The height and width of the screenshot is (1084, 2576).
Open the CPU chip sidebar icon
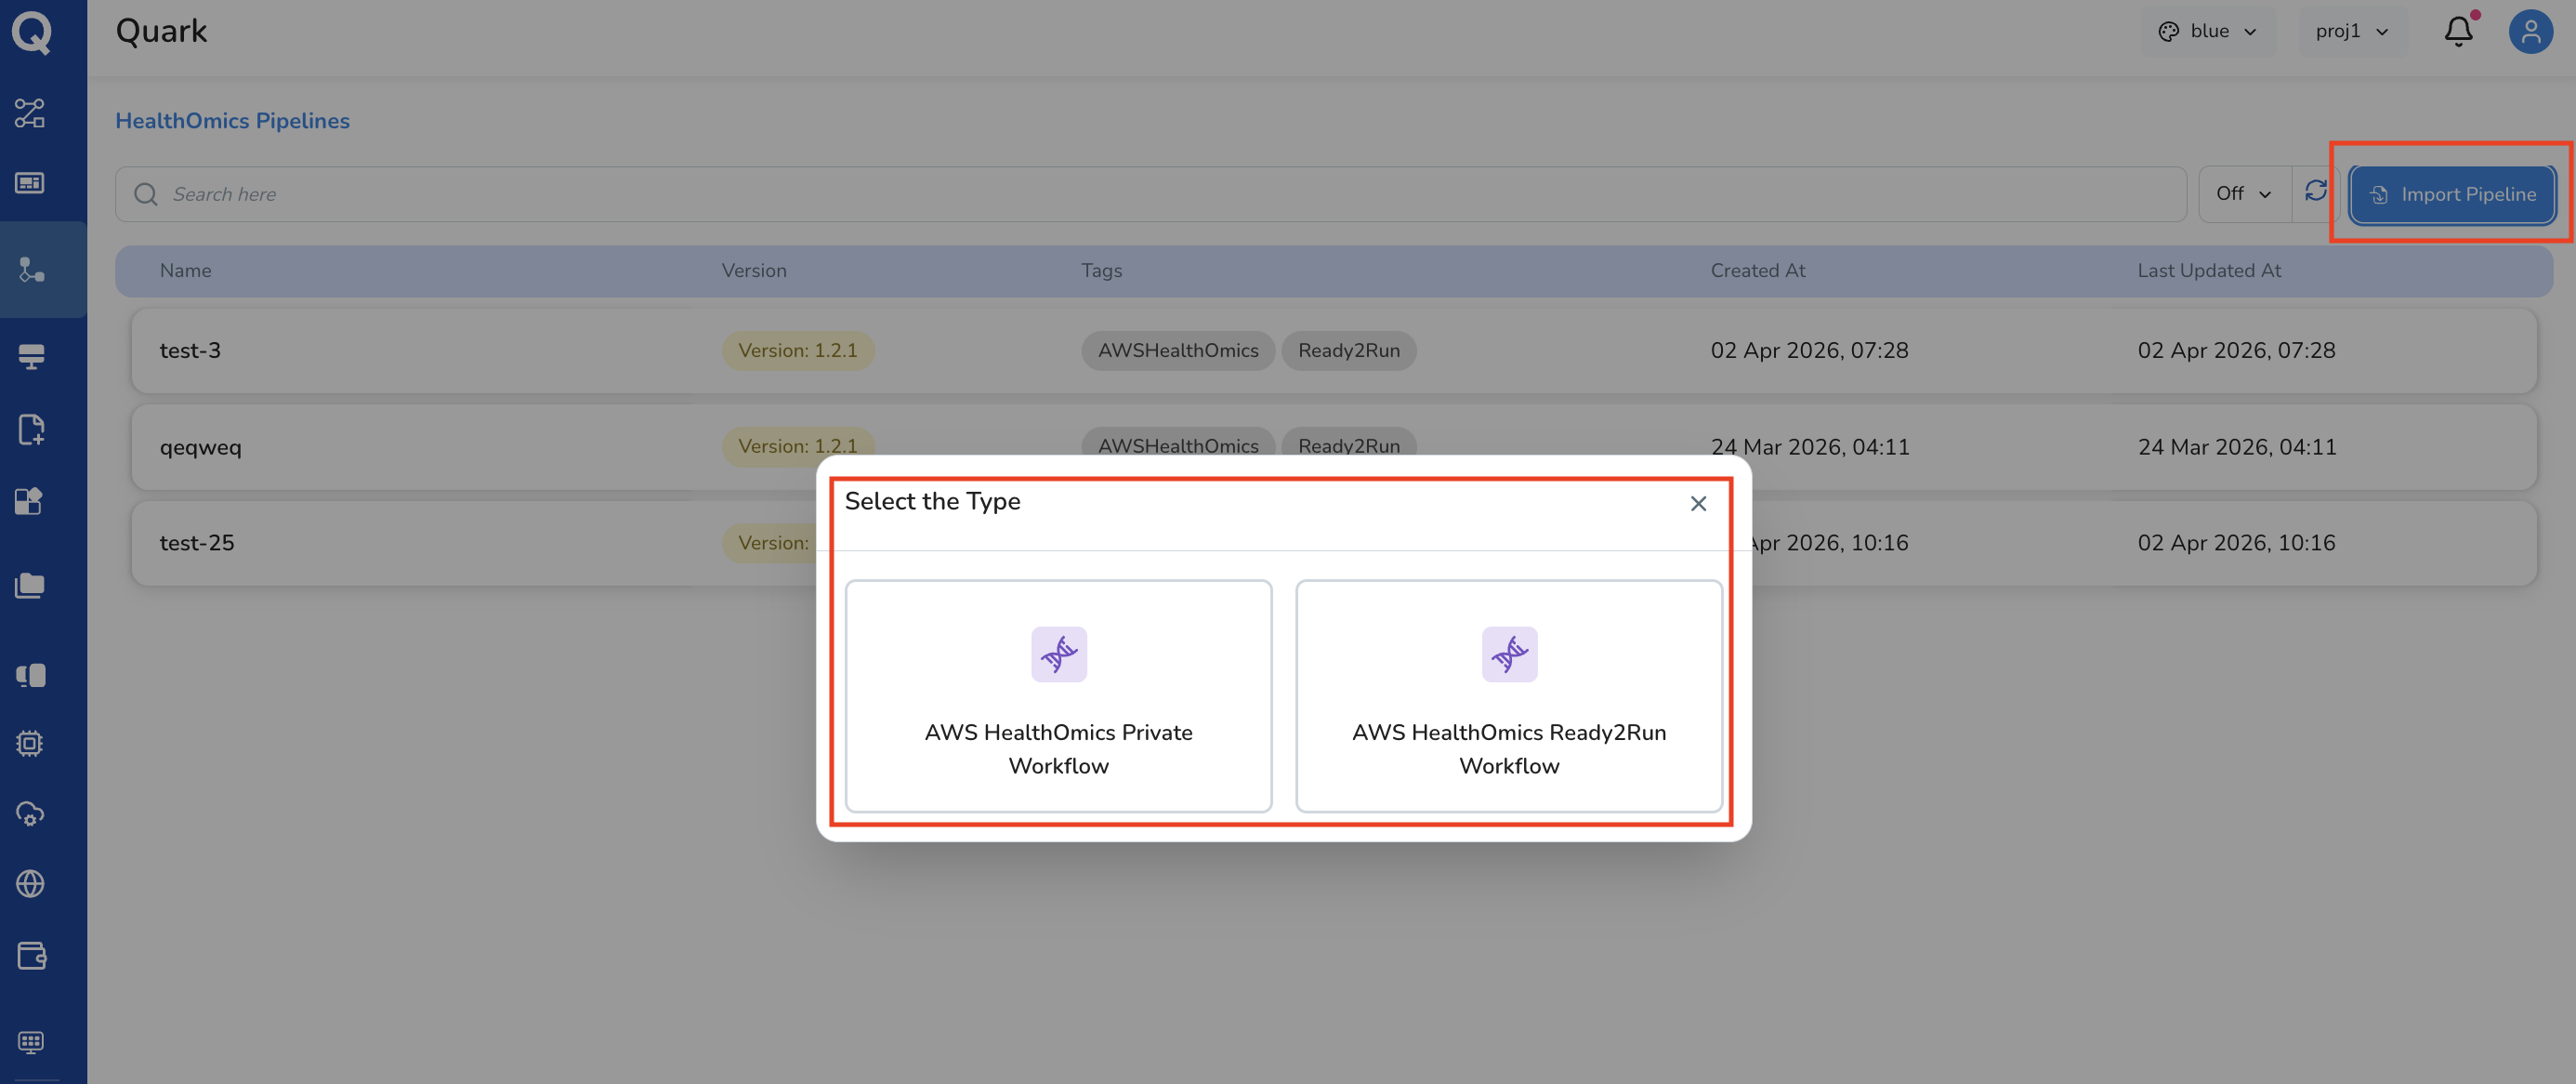pos(30,743)
